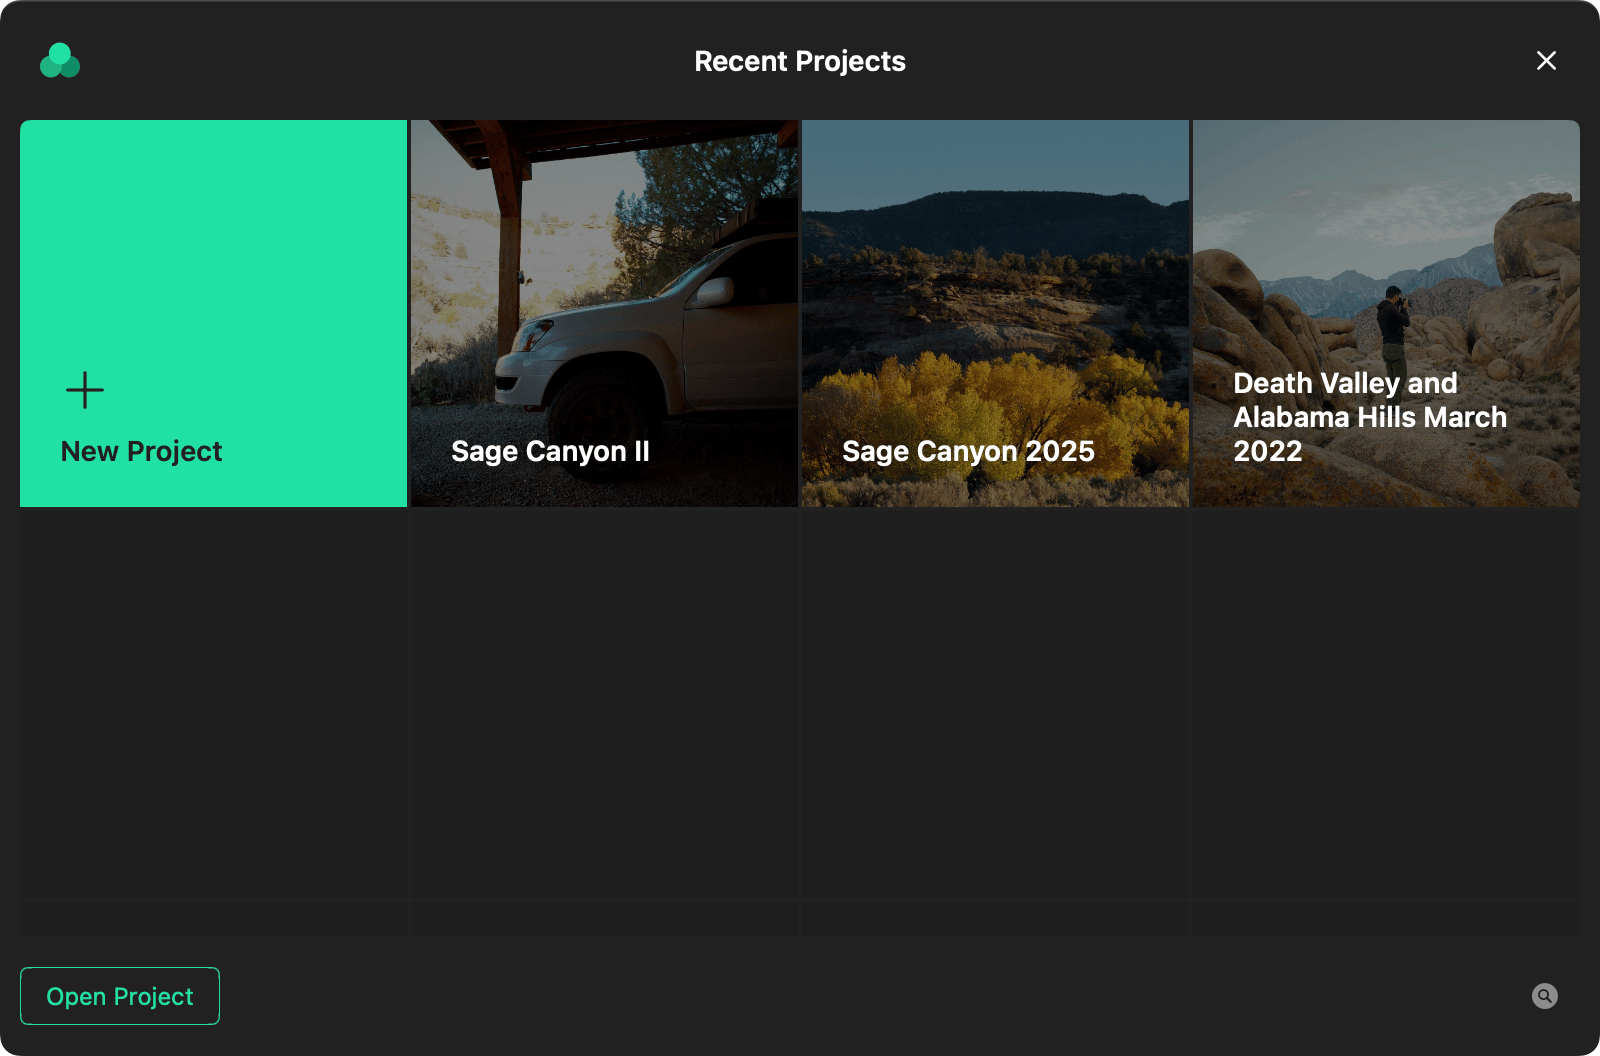
Task: Click the Recent Projects header
Action: (x=800, y=61)
